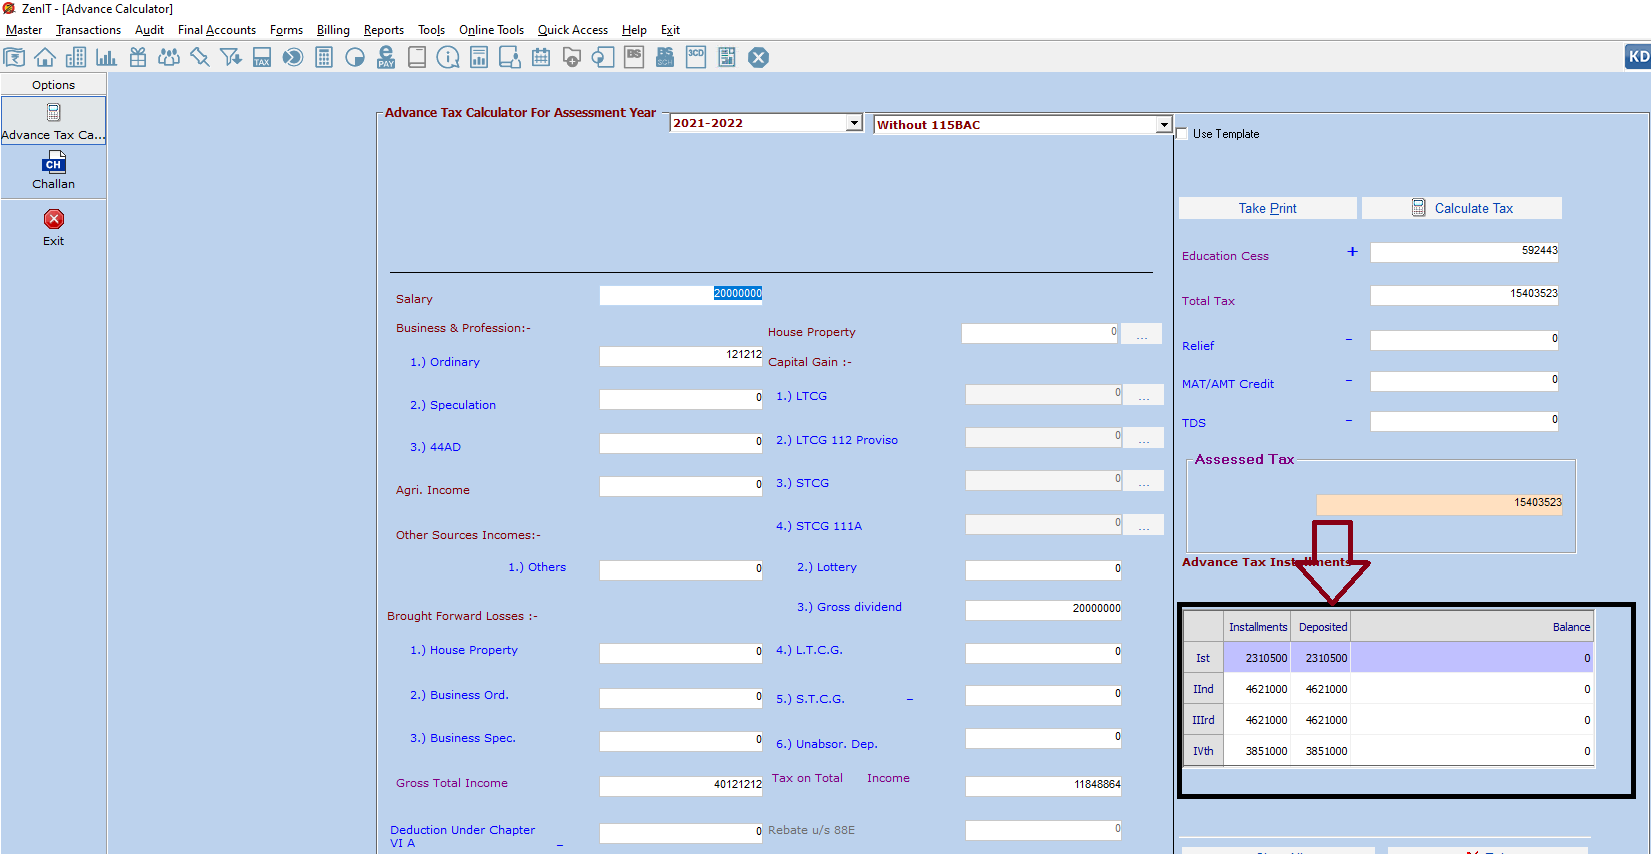The width and height of the screenshot is (1651, 854).
Task: Open the Final Accounts menu
Action: click(216, 30)
